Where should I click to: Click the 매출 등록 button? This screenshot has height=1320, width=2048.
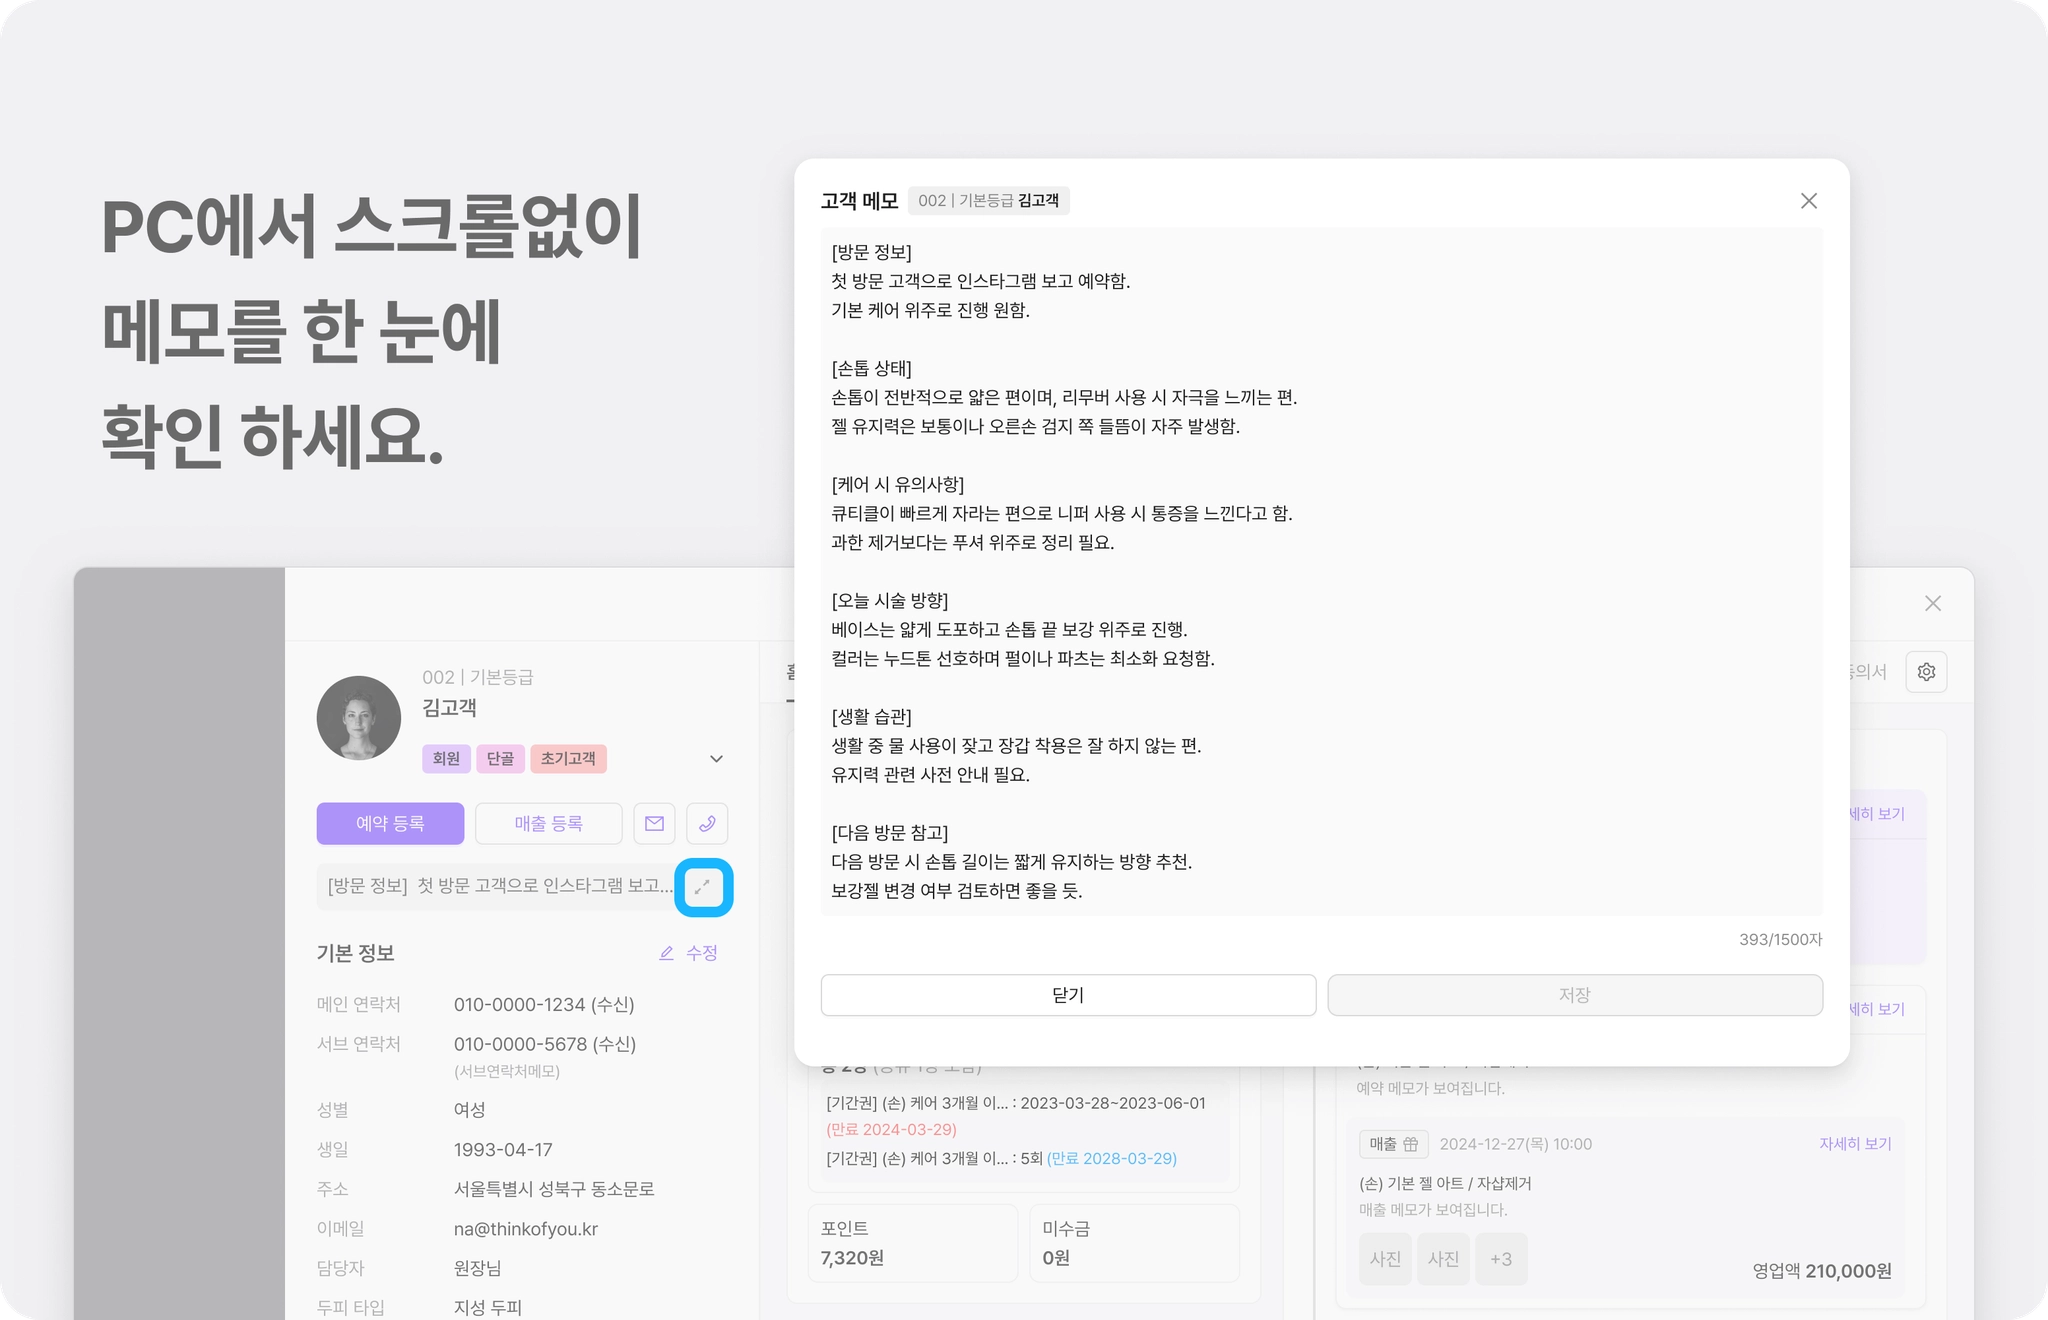tap(548, 823)
